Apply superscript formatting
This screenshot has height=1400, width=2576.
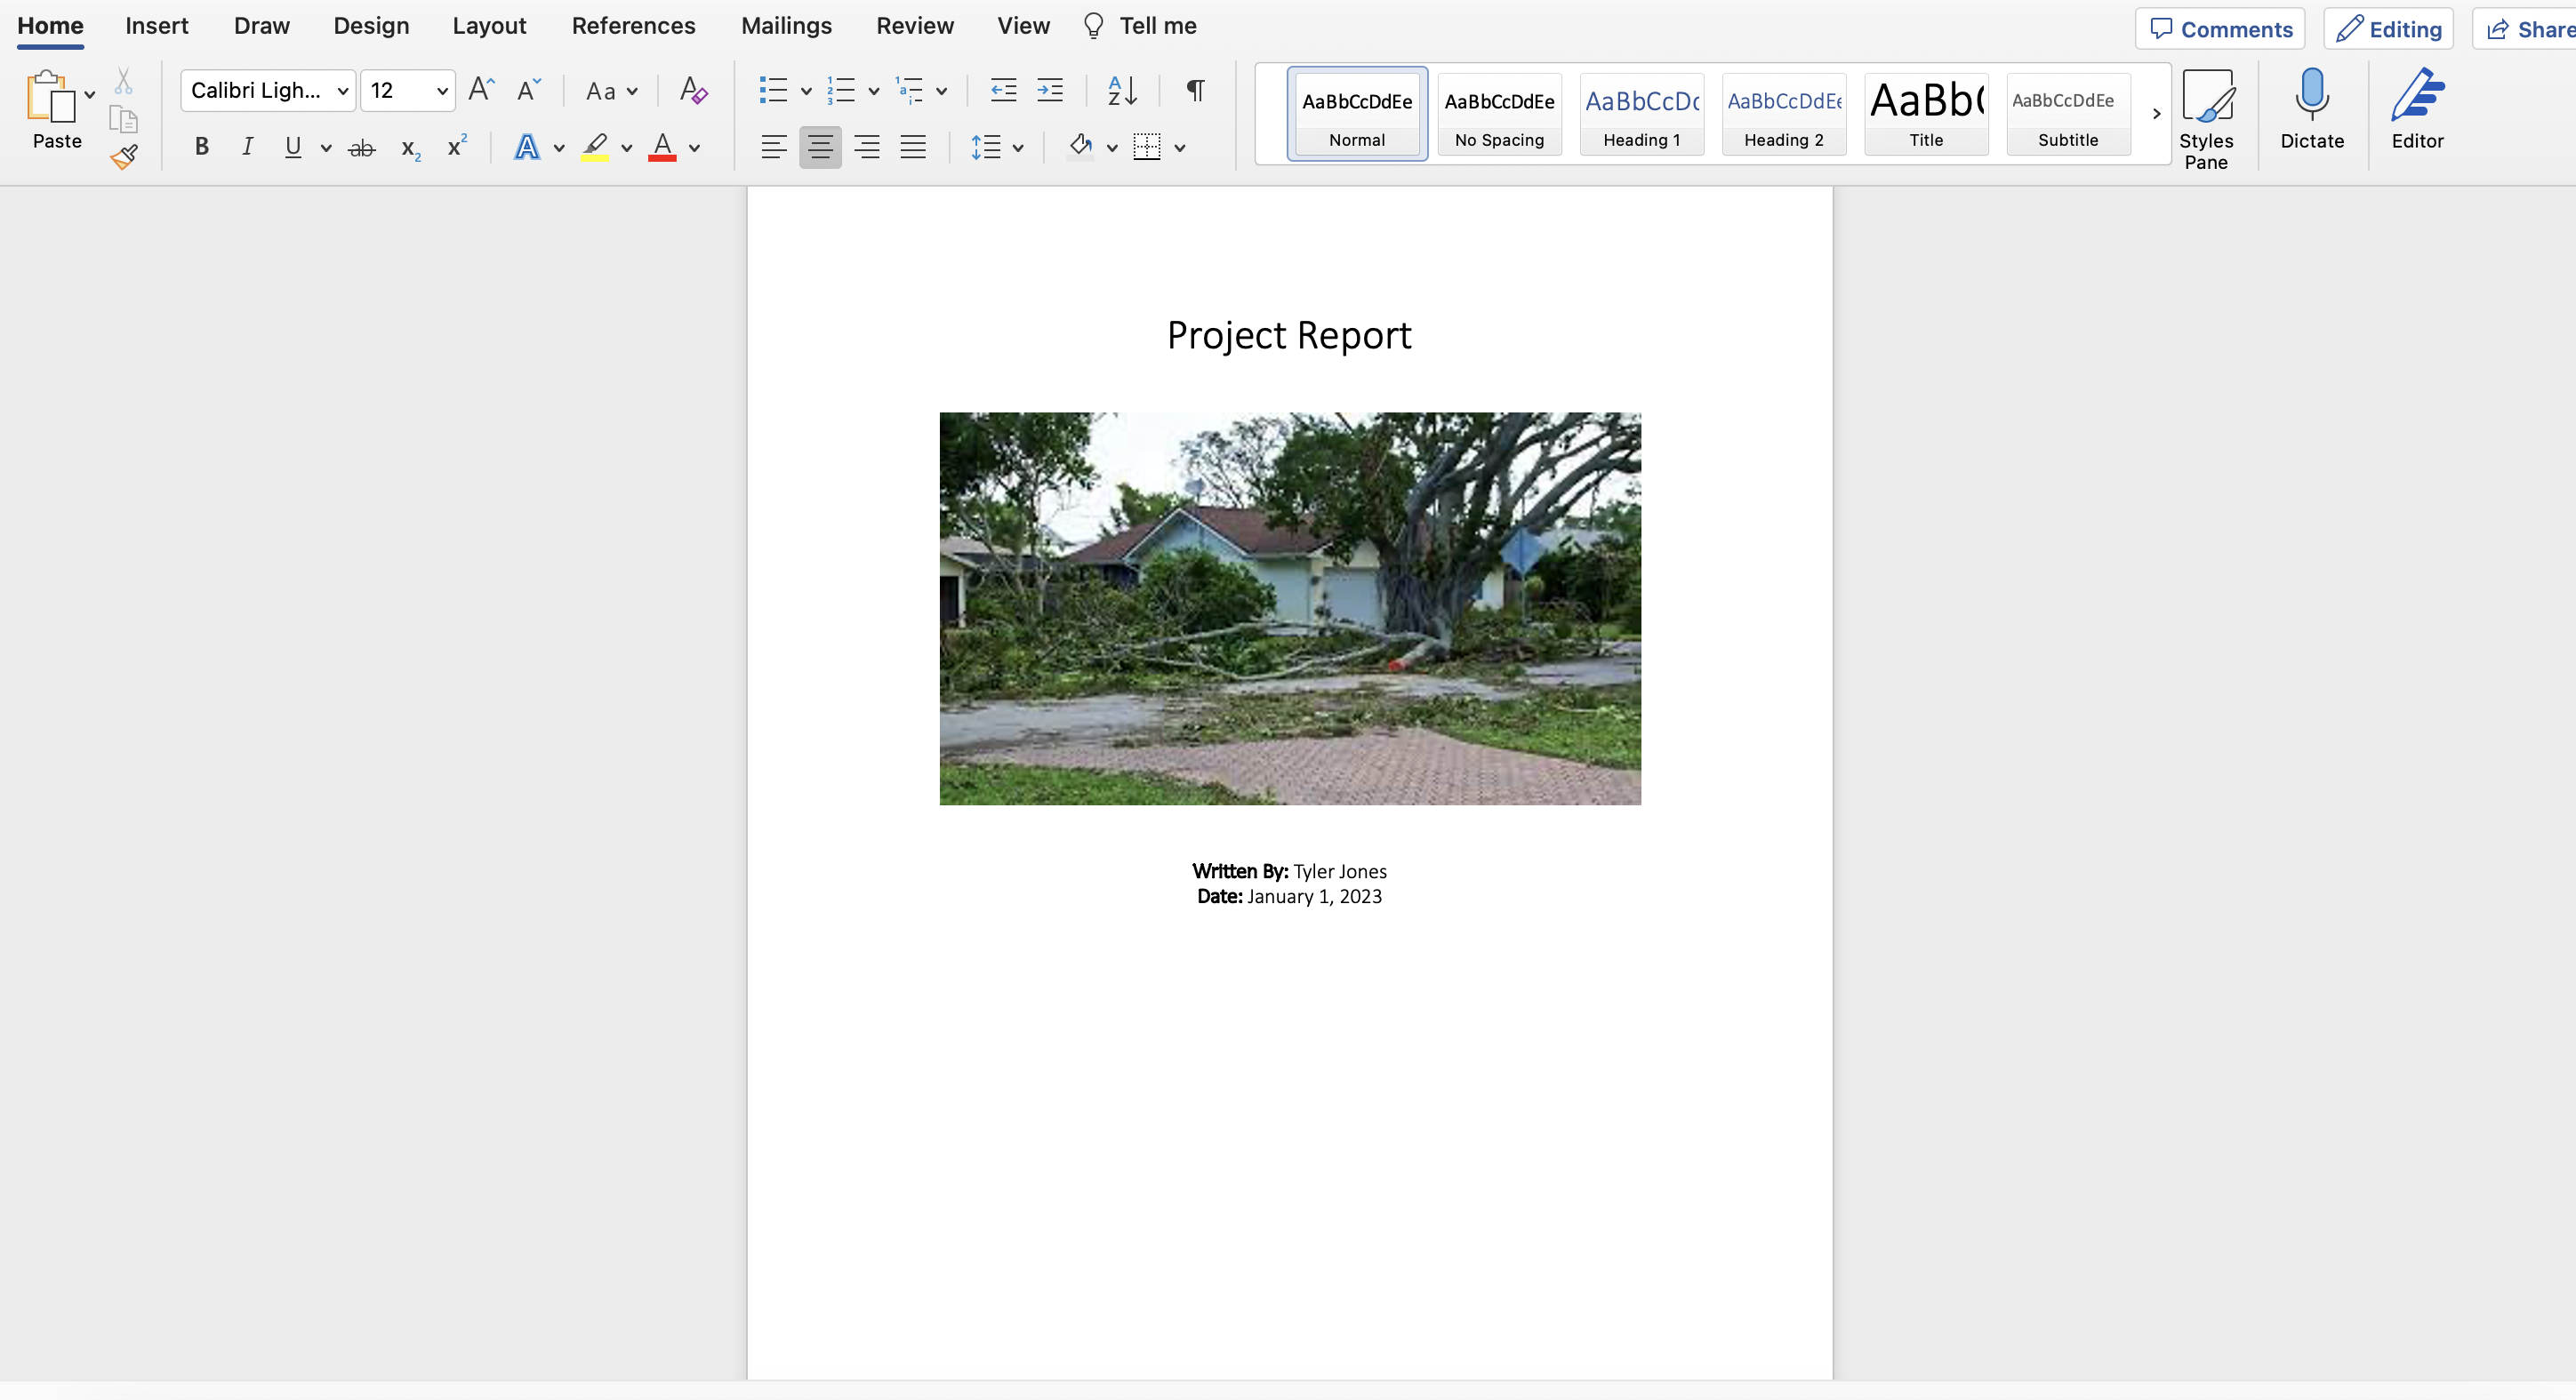456,146
